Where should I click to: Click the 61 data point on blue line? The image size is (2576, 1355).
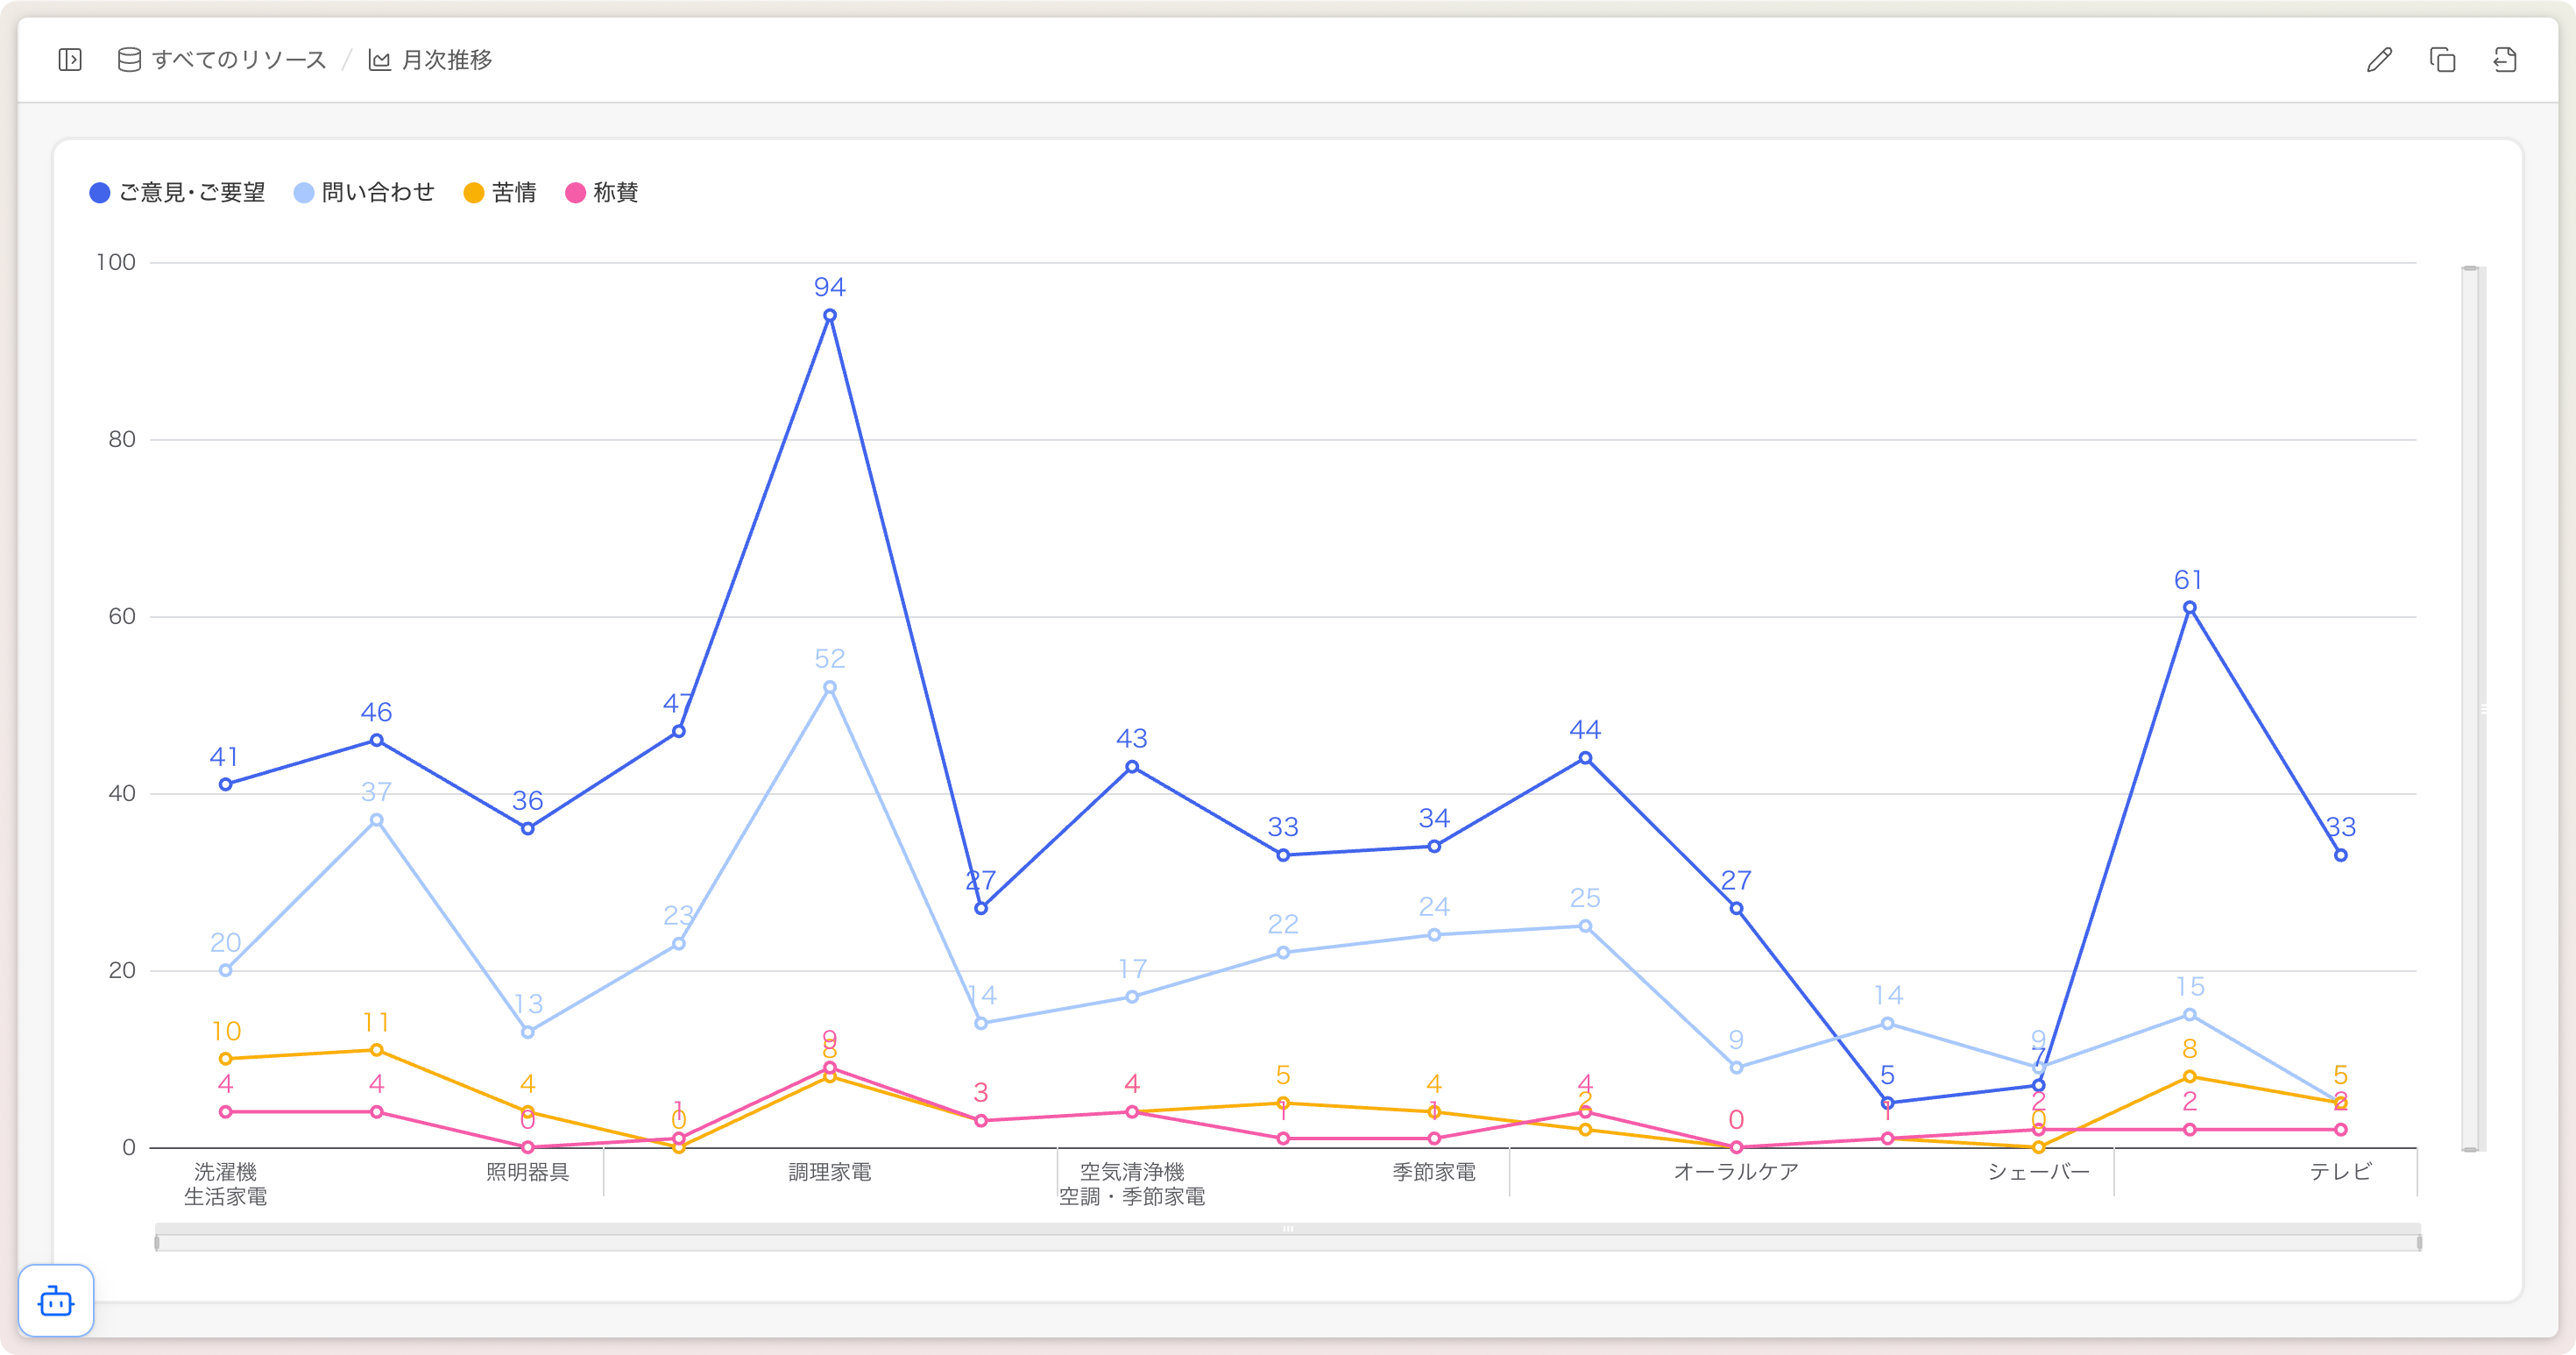pyautogui.click(x=2189, y=608)
